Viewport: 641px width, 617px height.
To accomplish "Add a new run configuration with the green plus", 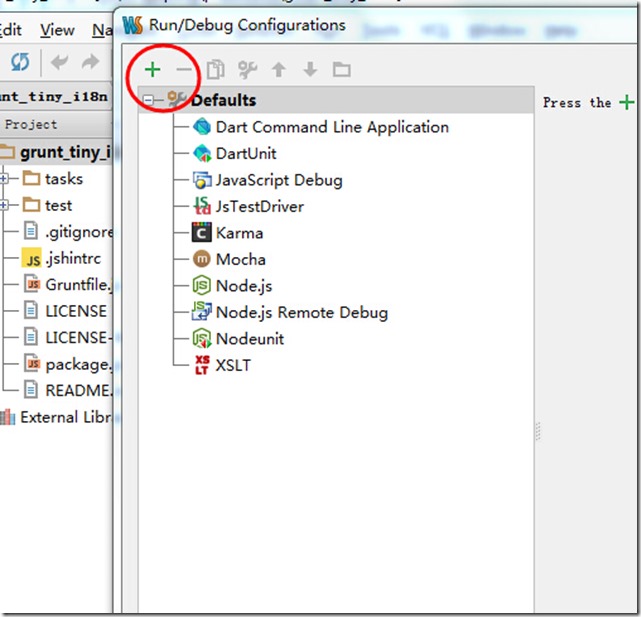I will click(x=152, y=70).
